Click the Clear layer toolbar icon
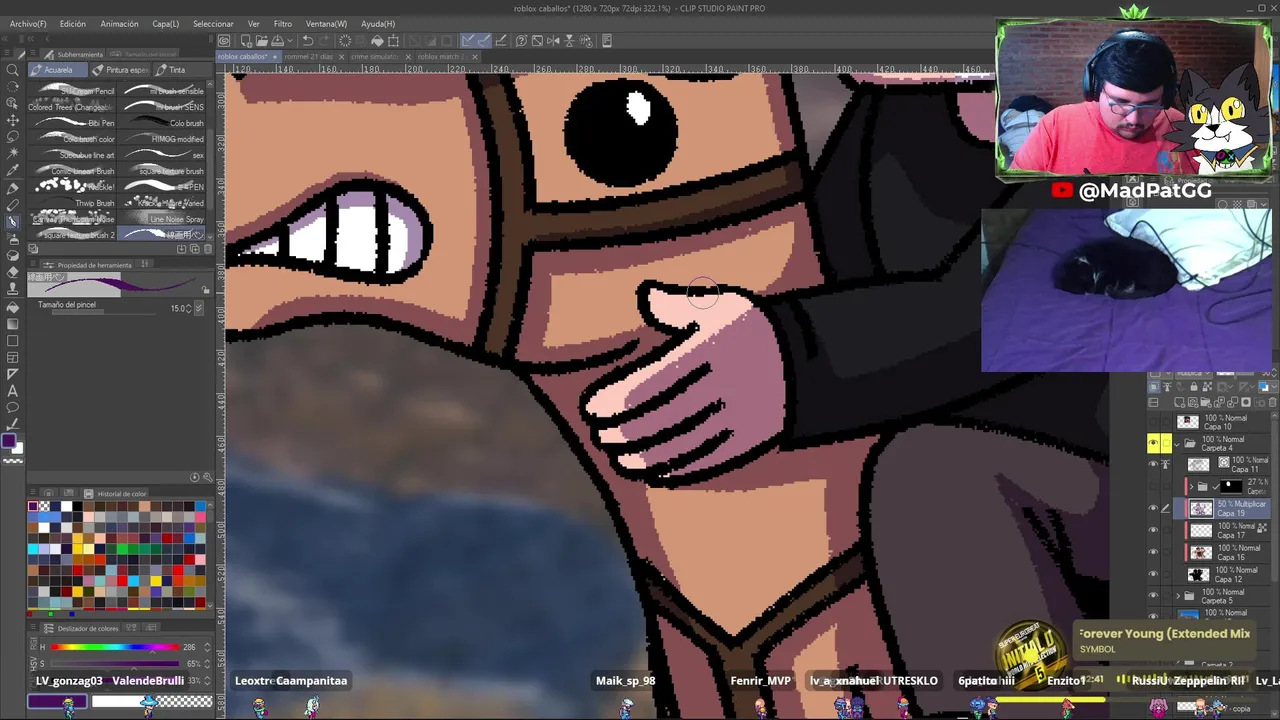Screen dimensions: 1280x720 pyautogui.click(x=345, y=41)
